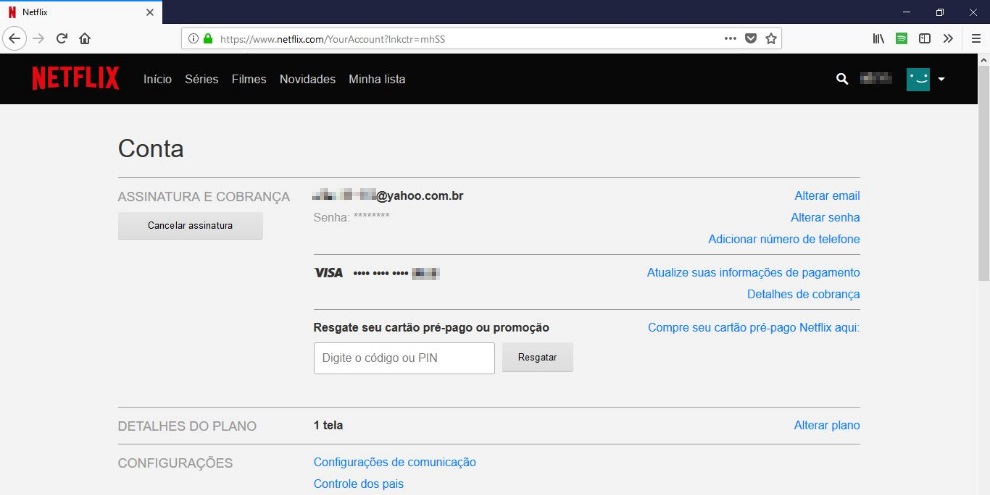Focus the Digite o código ou PIN field
Viewport: 990px width, 495px height.
click(404, 358)
